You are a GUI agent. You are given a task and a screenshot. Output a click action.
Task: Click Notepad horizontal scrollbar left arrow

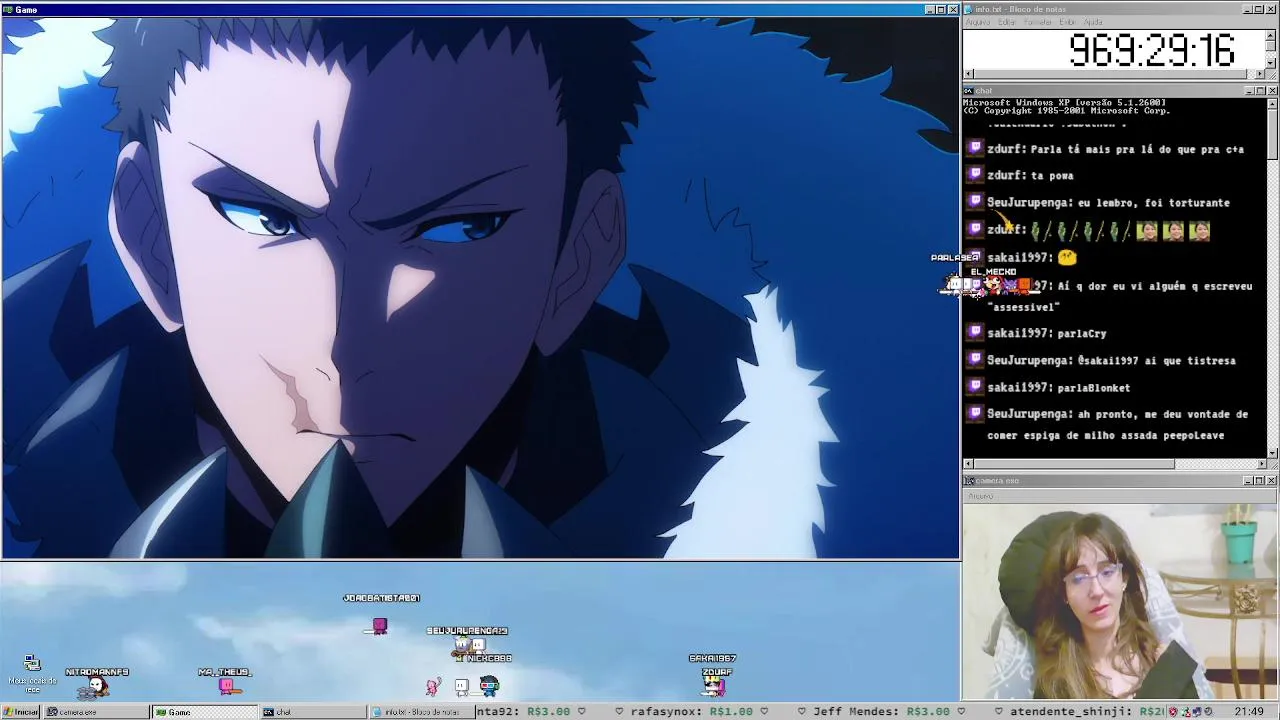pyautogui.click(x=967, y=74)
